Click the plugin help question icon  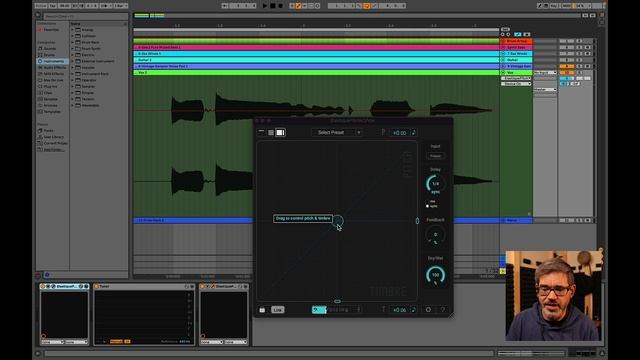(x=443, y=310)
